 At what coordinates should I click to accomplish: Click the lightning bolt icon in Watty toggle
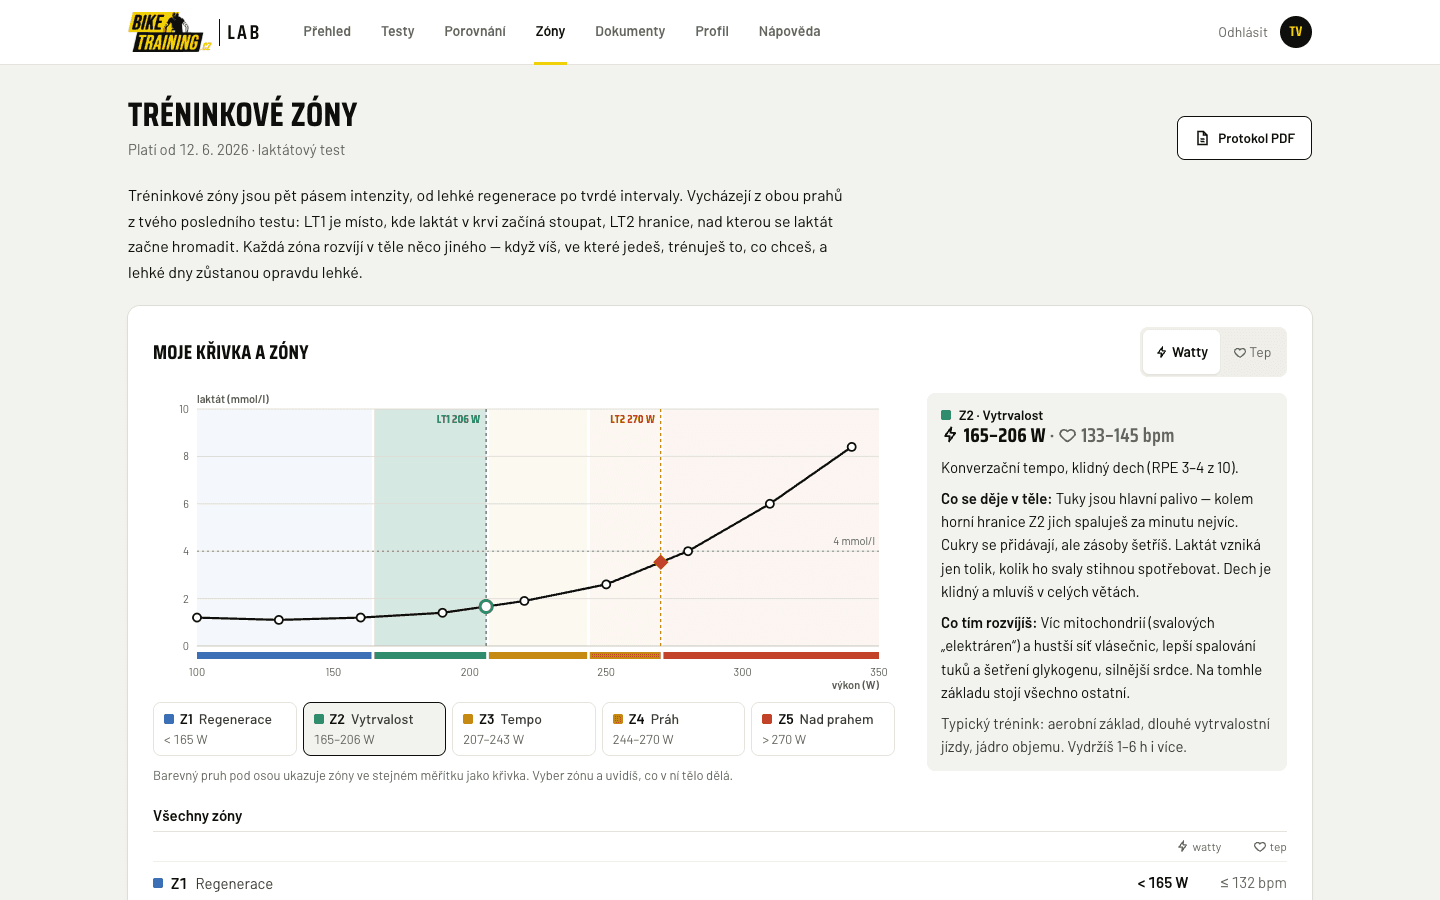click(x=1162, y=352)
